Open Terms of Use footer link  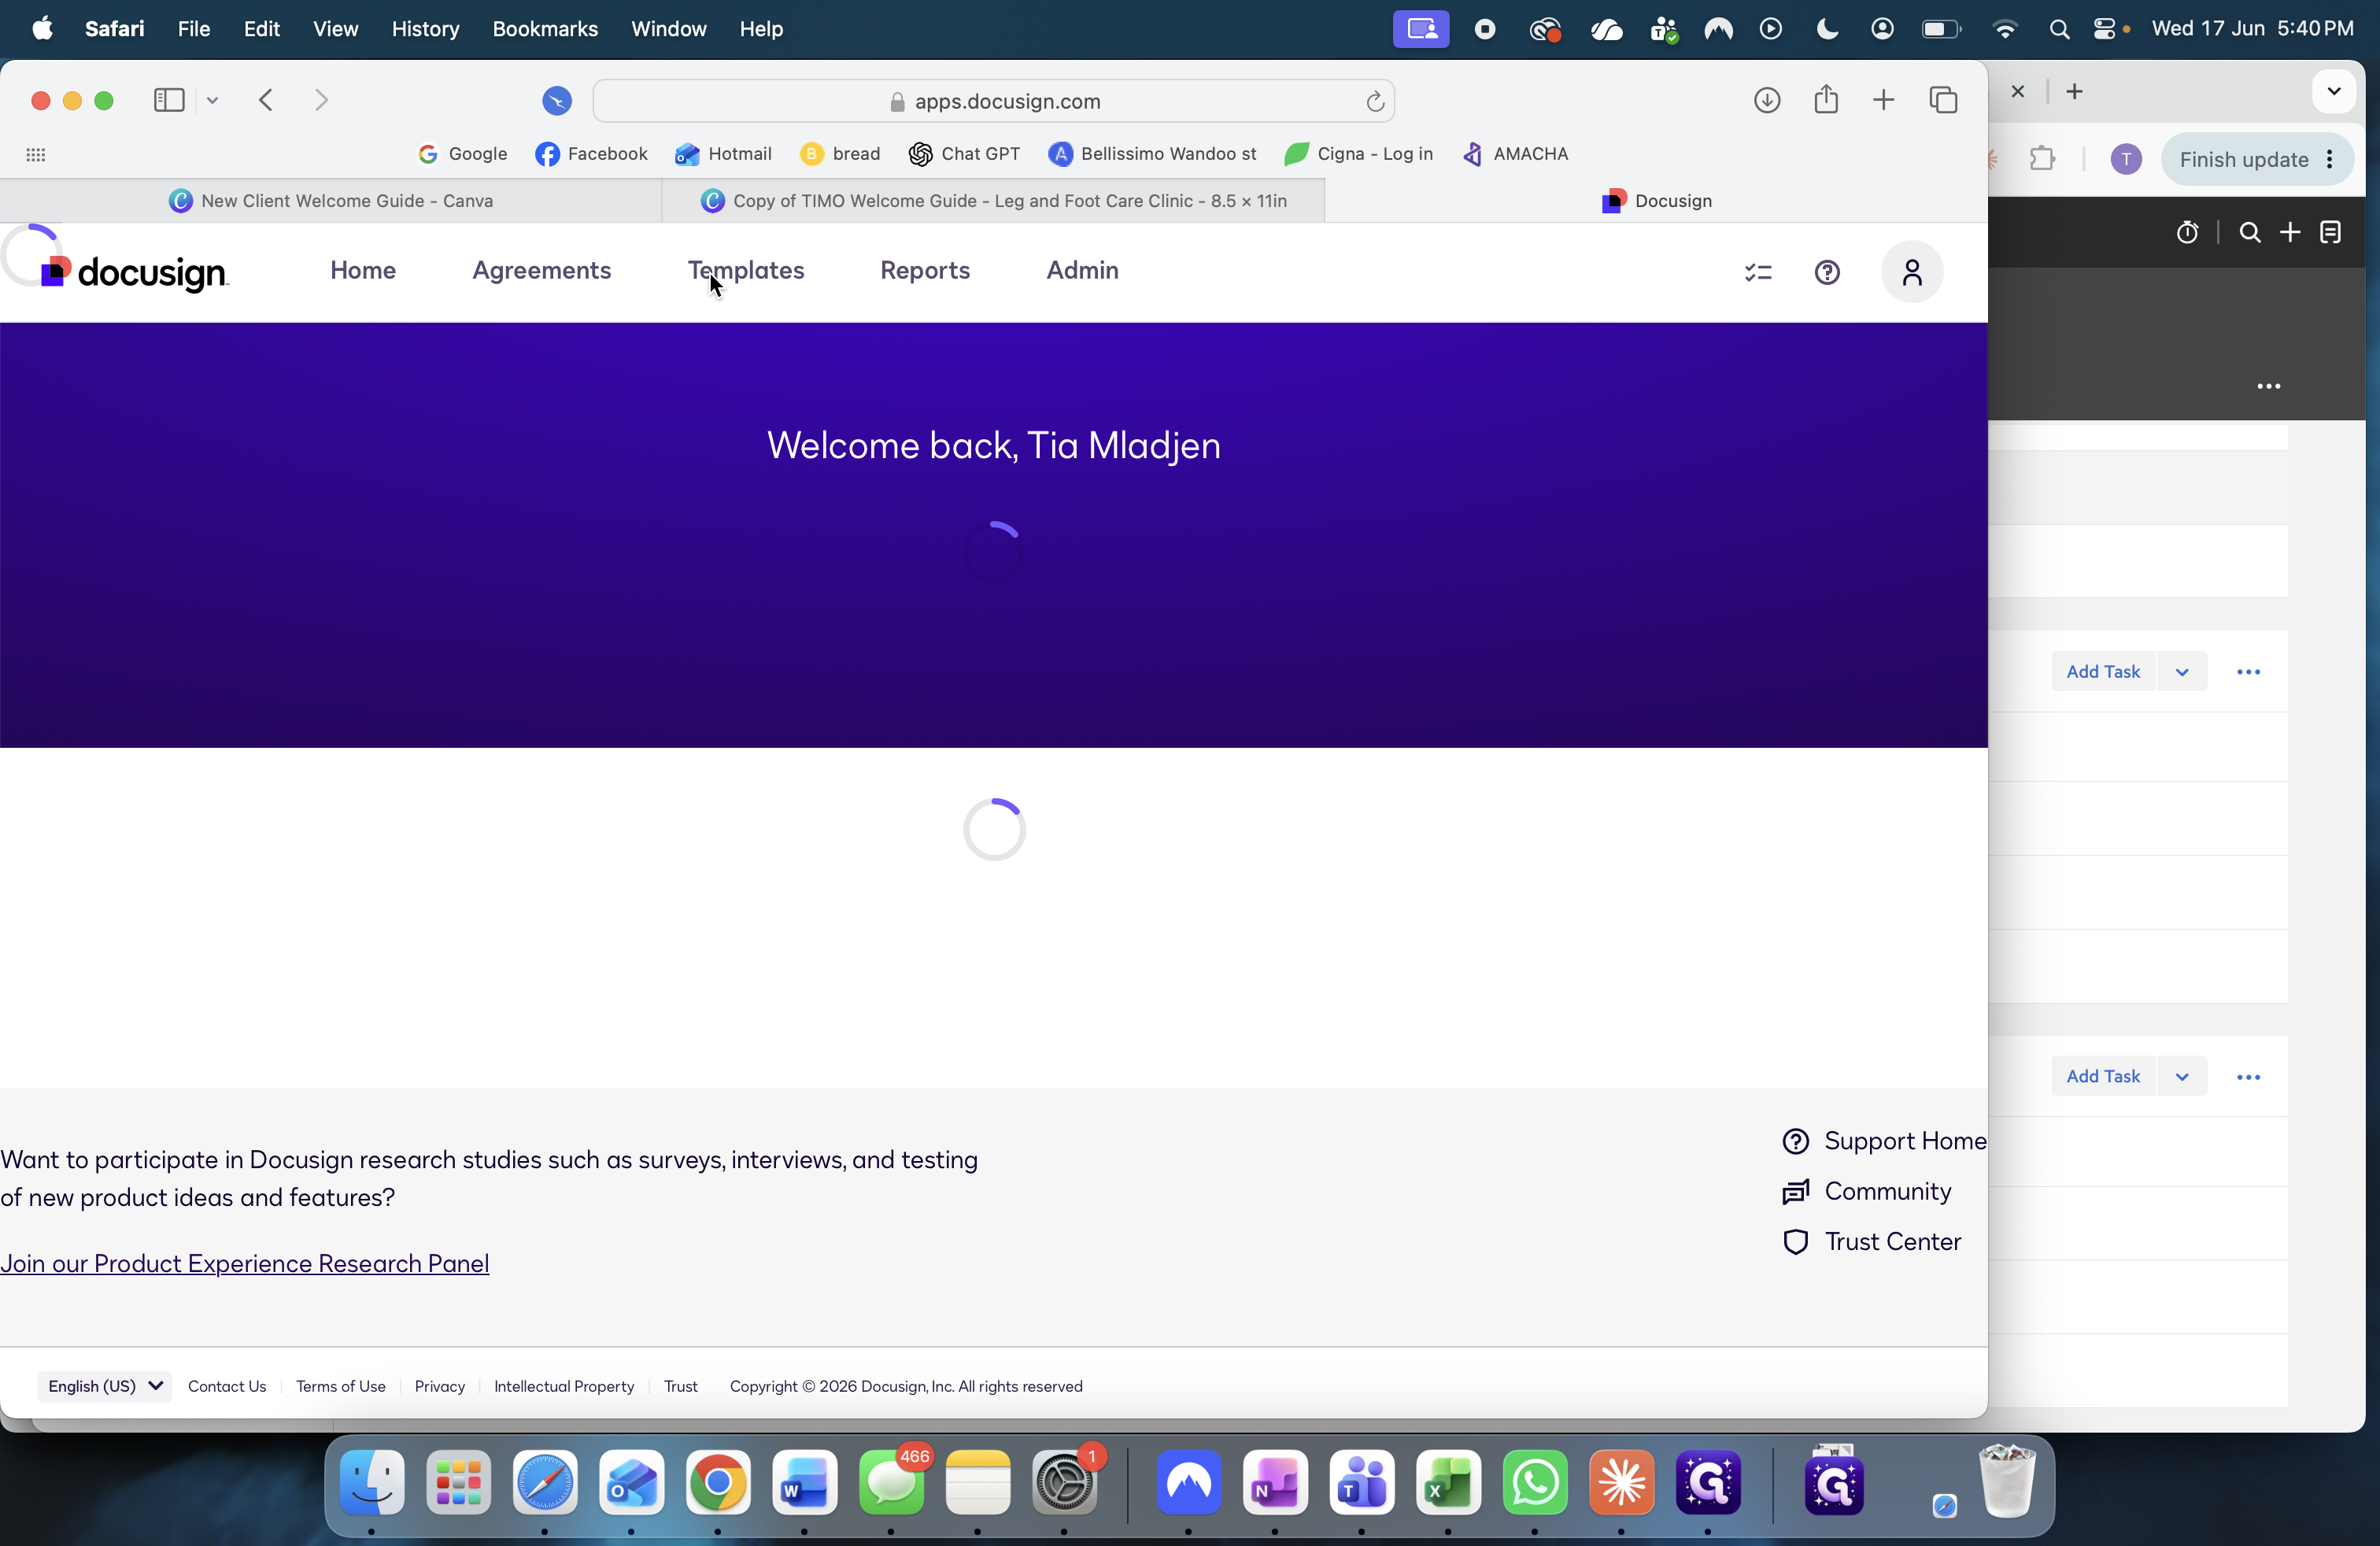coord(341,1386)
